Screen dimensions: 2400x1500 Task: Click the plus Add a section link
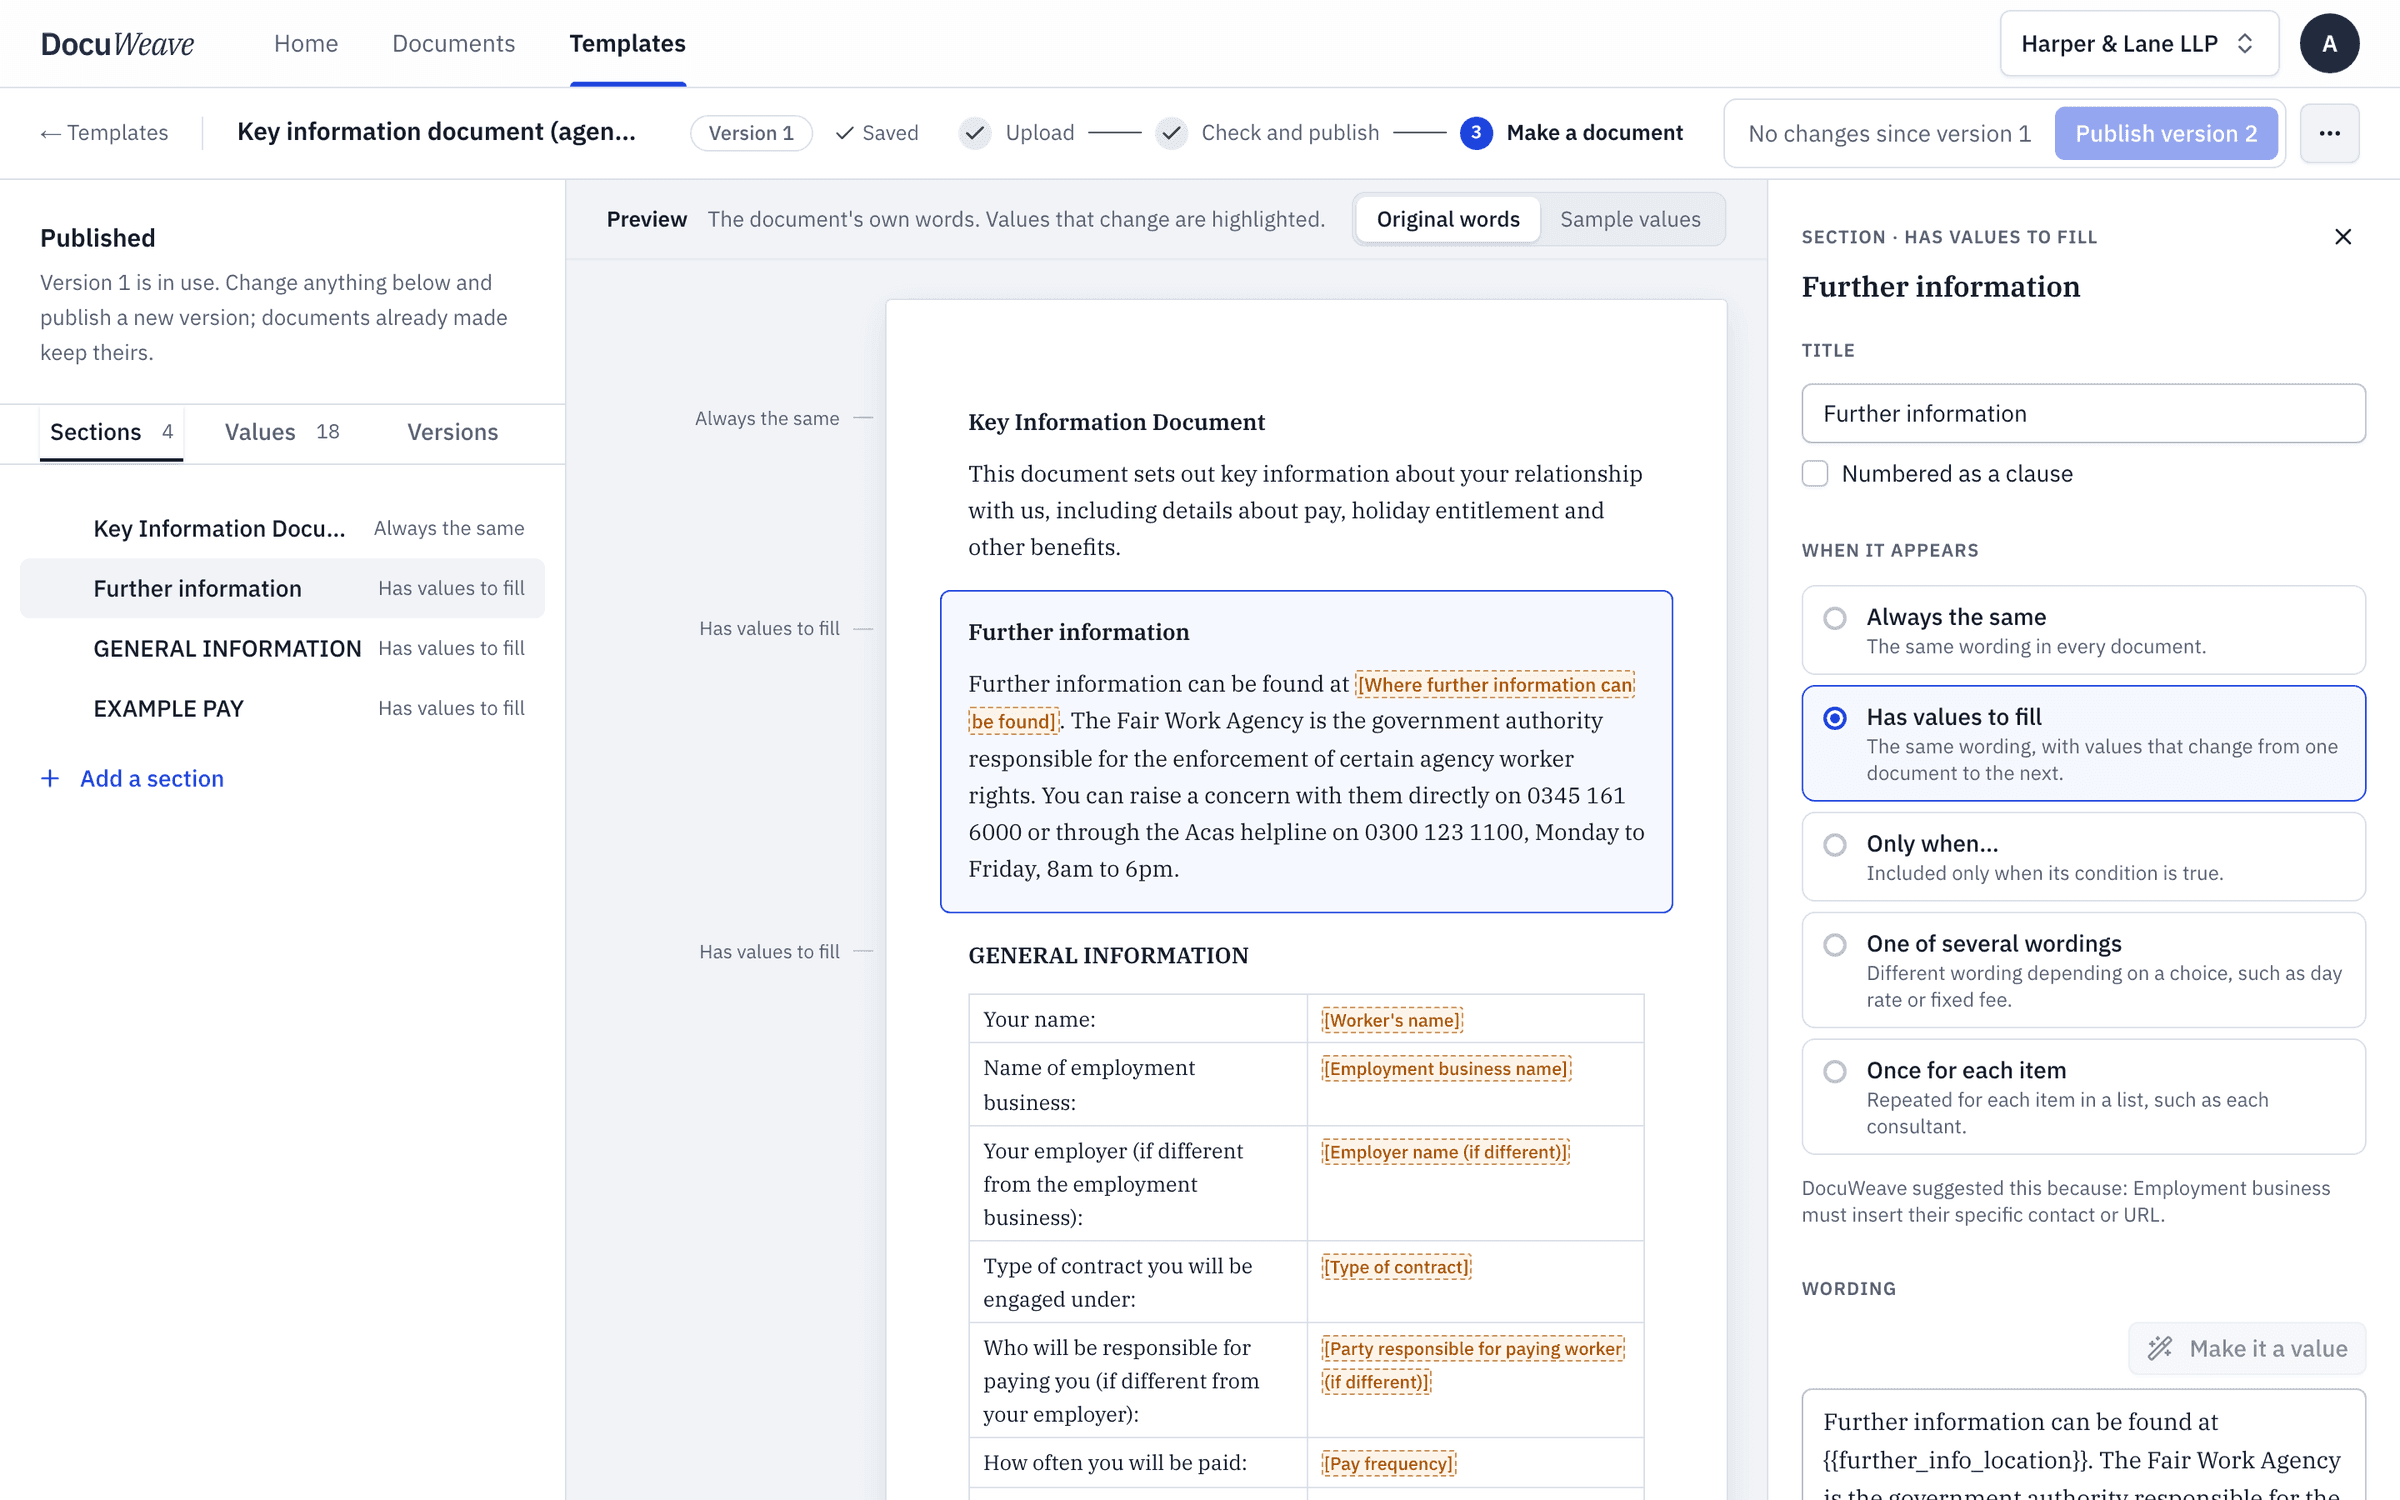pos(132,778)
